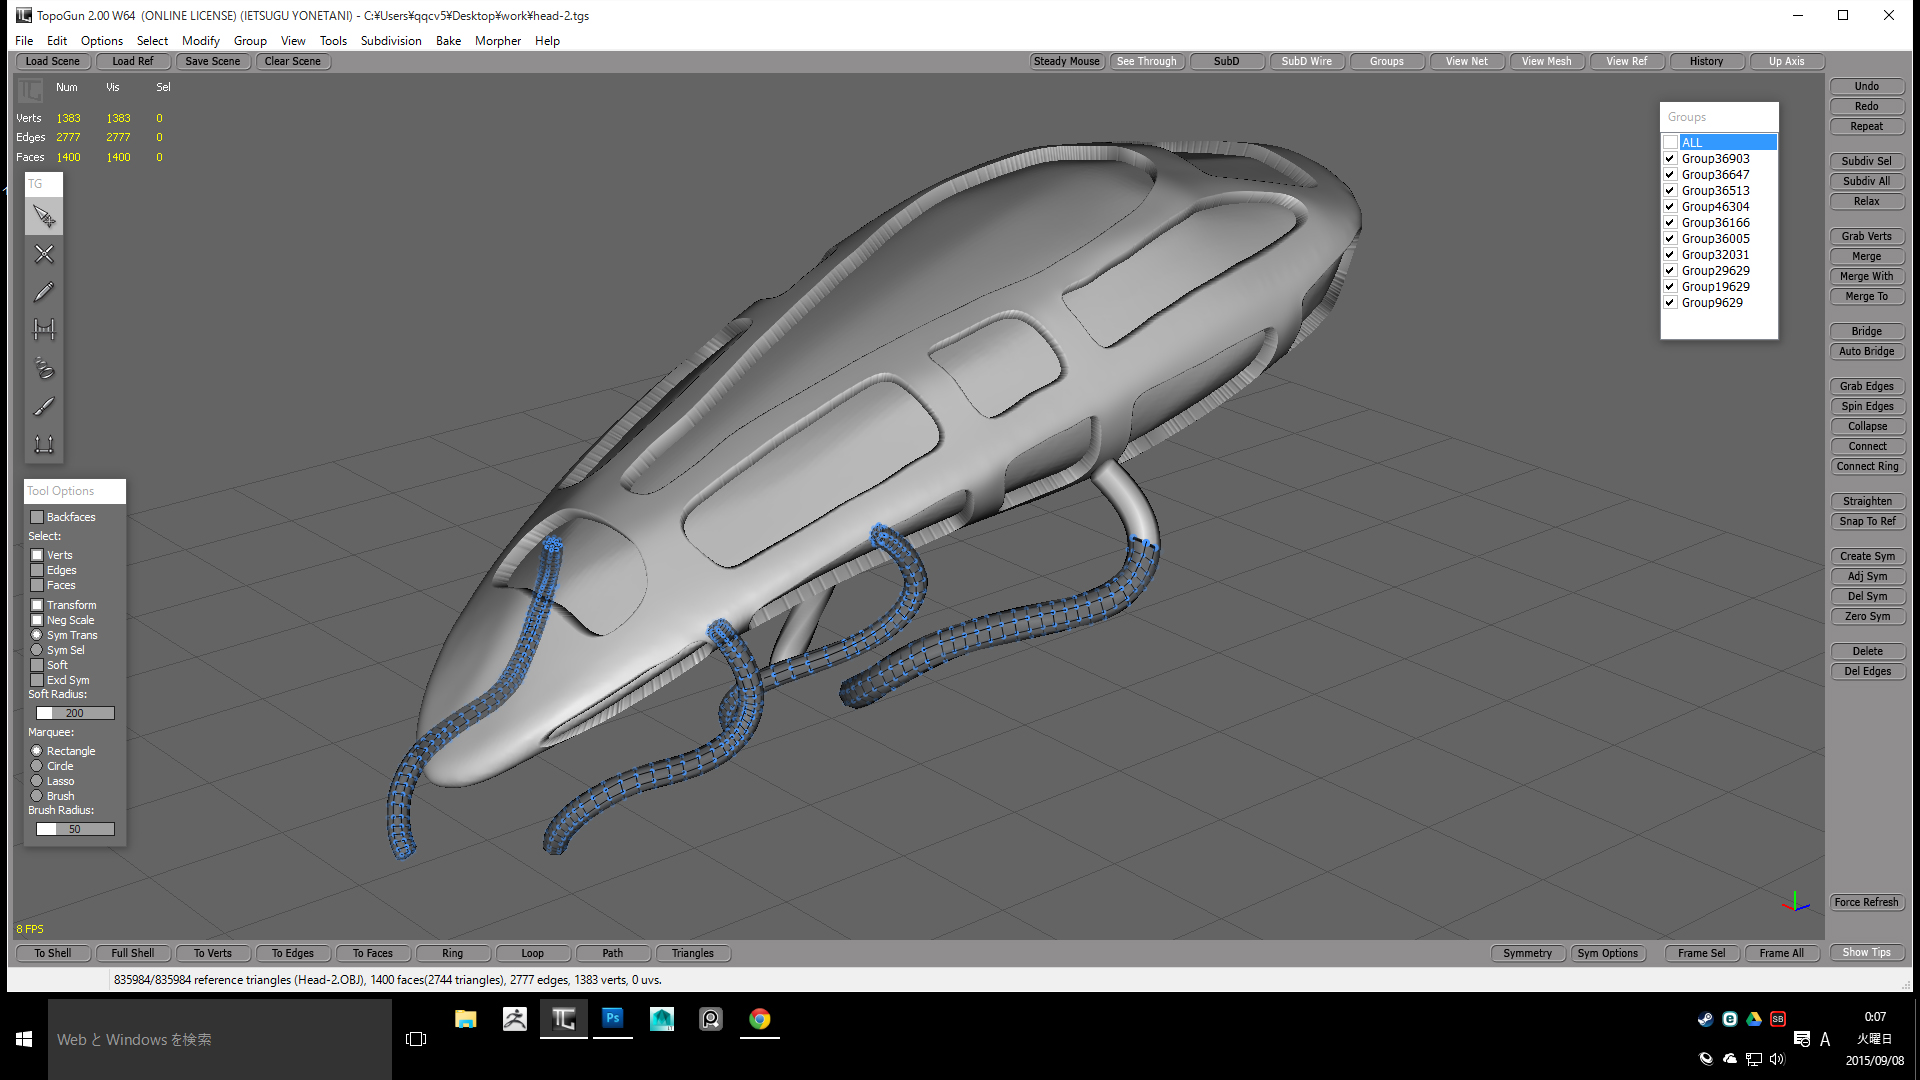
Task: Enable the Transform checkbox
Action: tap(37, 605)
